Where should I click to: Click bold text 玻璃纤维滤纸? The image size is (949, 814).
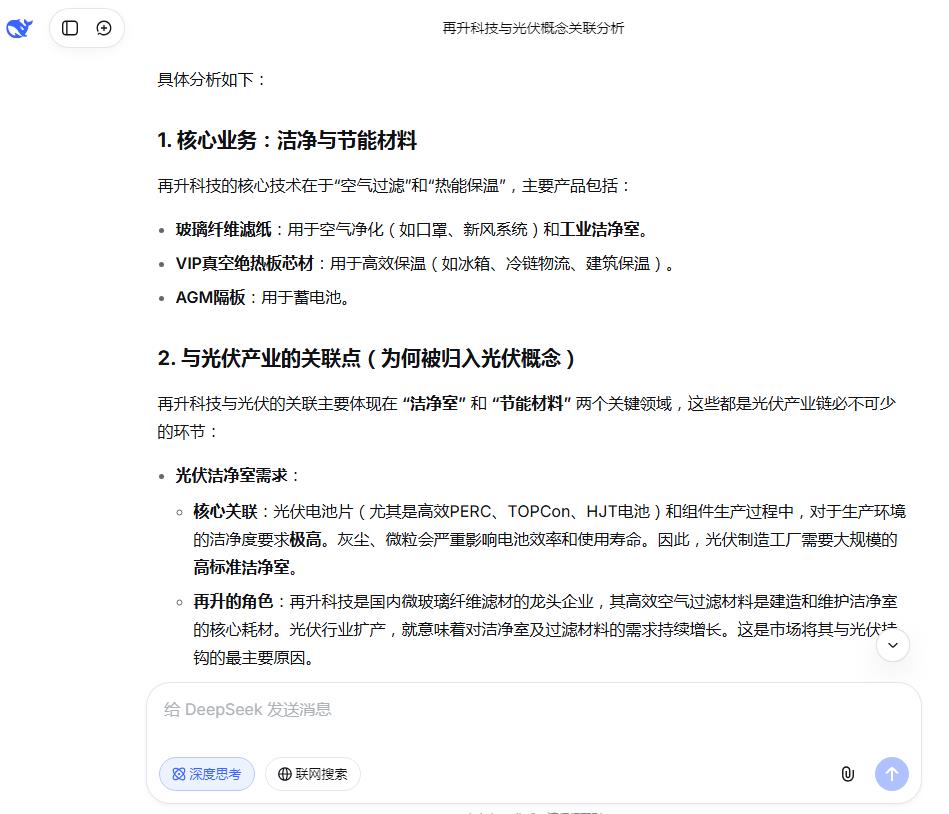pyautogui.click(x=223, y=229)
